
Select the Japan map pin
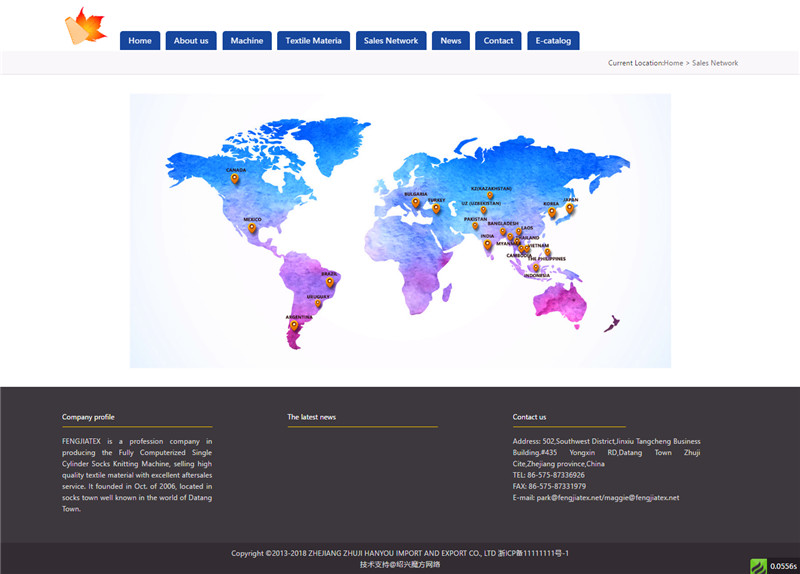tap(570, 208)
